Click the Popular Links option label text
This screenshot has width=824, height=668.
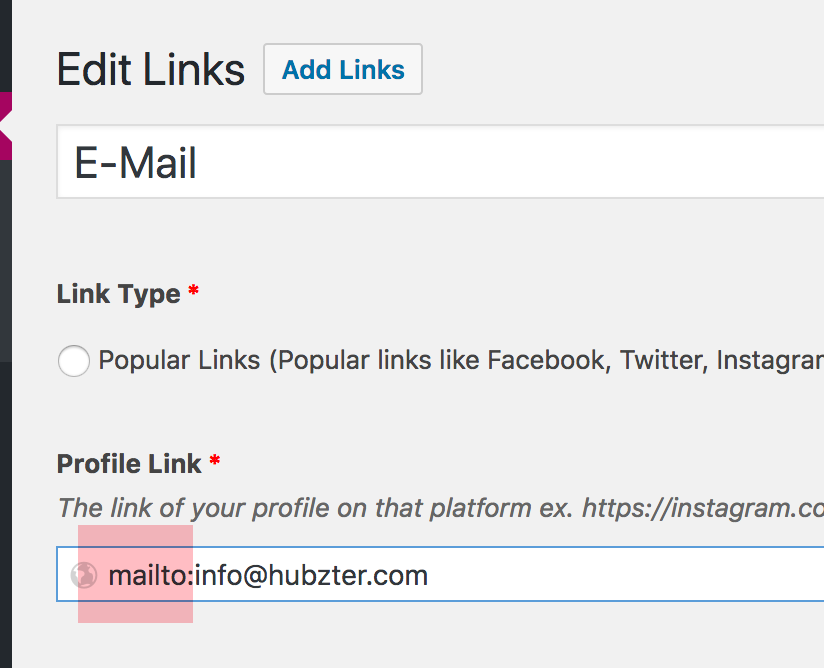[461, 361]
